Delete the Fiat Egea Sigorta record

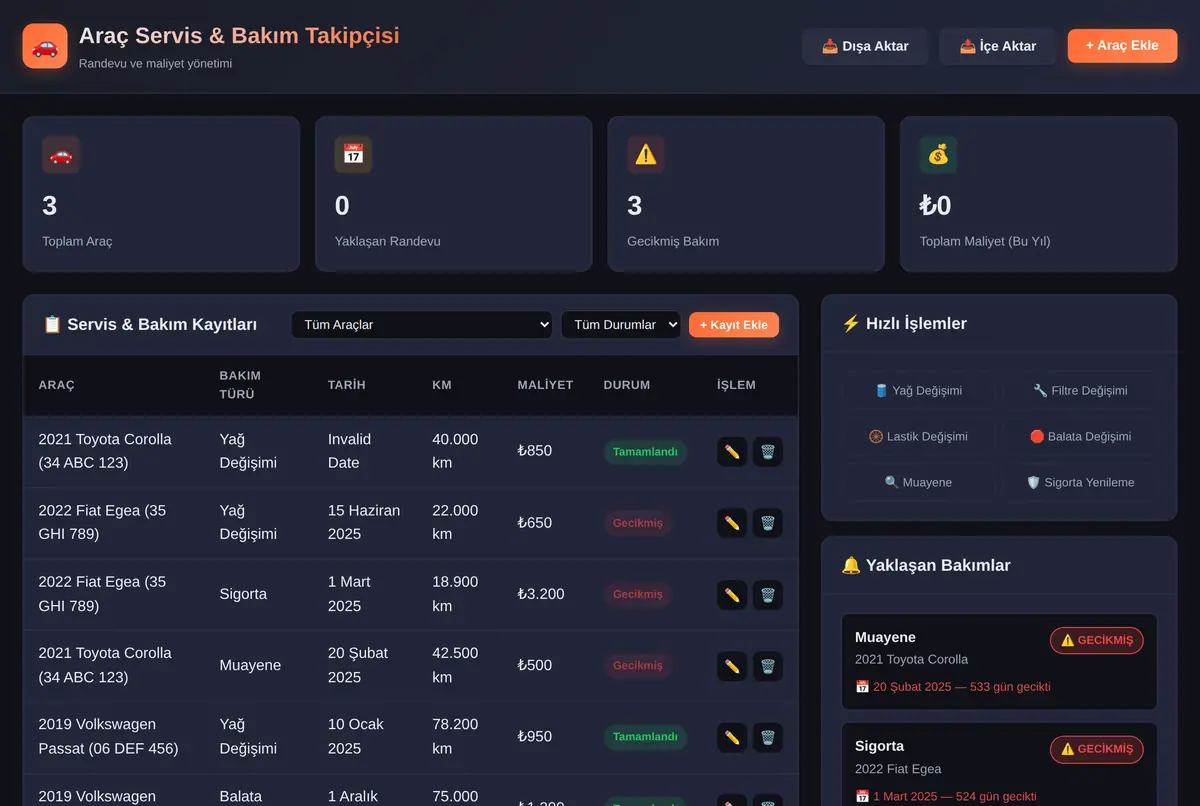click(768, 595)
